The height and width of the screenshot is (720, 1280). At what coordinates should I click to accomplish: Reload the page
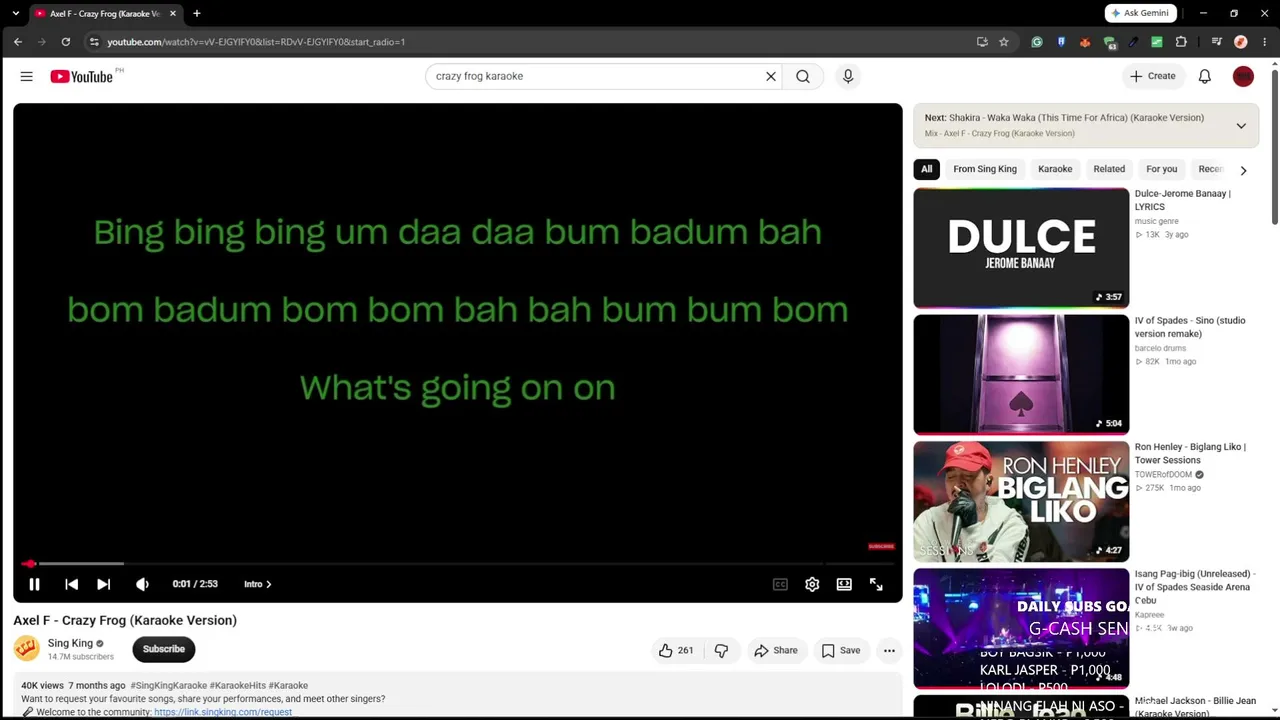click(66, 42)
